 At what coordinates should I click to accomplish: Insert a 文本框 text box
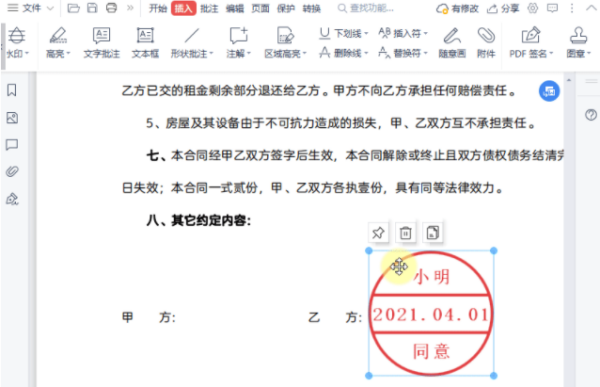145,42
